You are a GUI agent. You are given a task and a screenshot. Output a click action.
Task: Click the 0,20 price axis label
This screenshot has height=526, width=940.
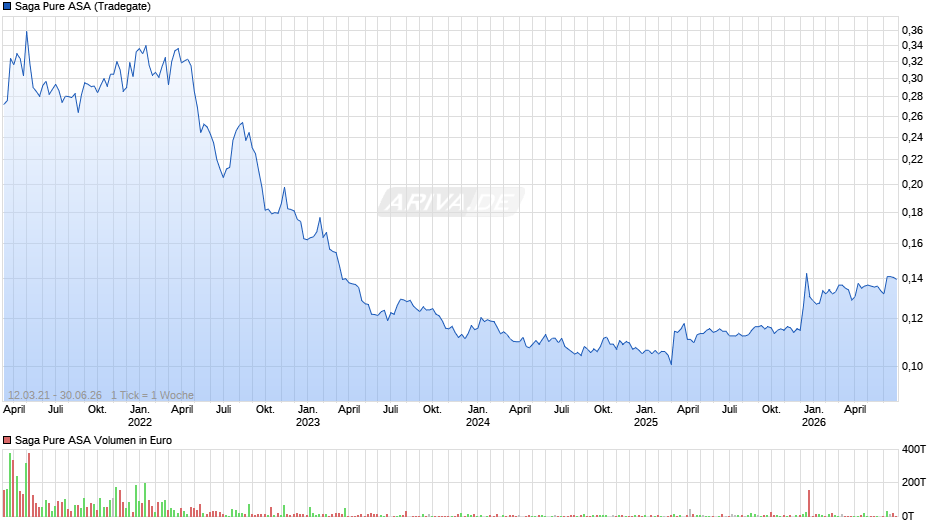tap(912, 184)
